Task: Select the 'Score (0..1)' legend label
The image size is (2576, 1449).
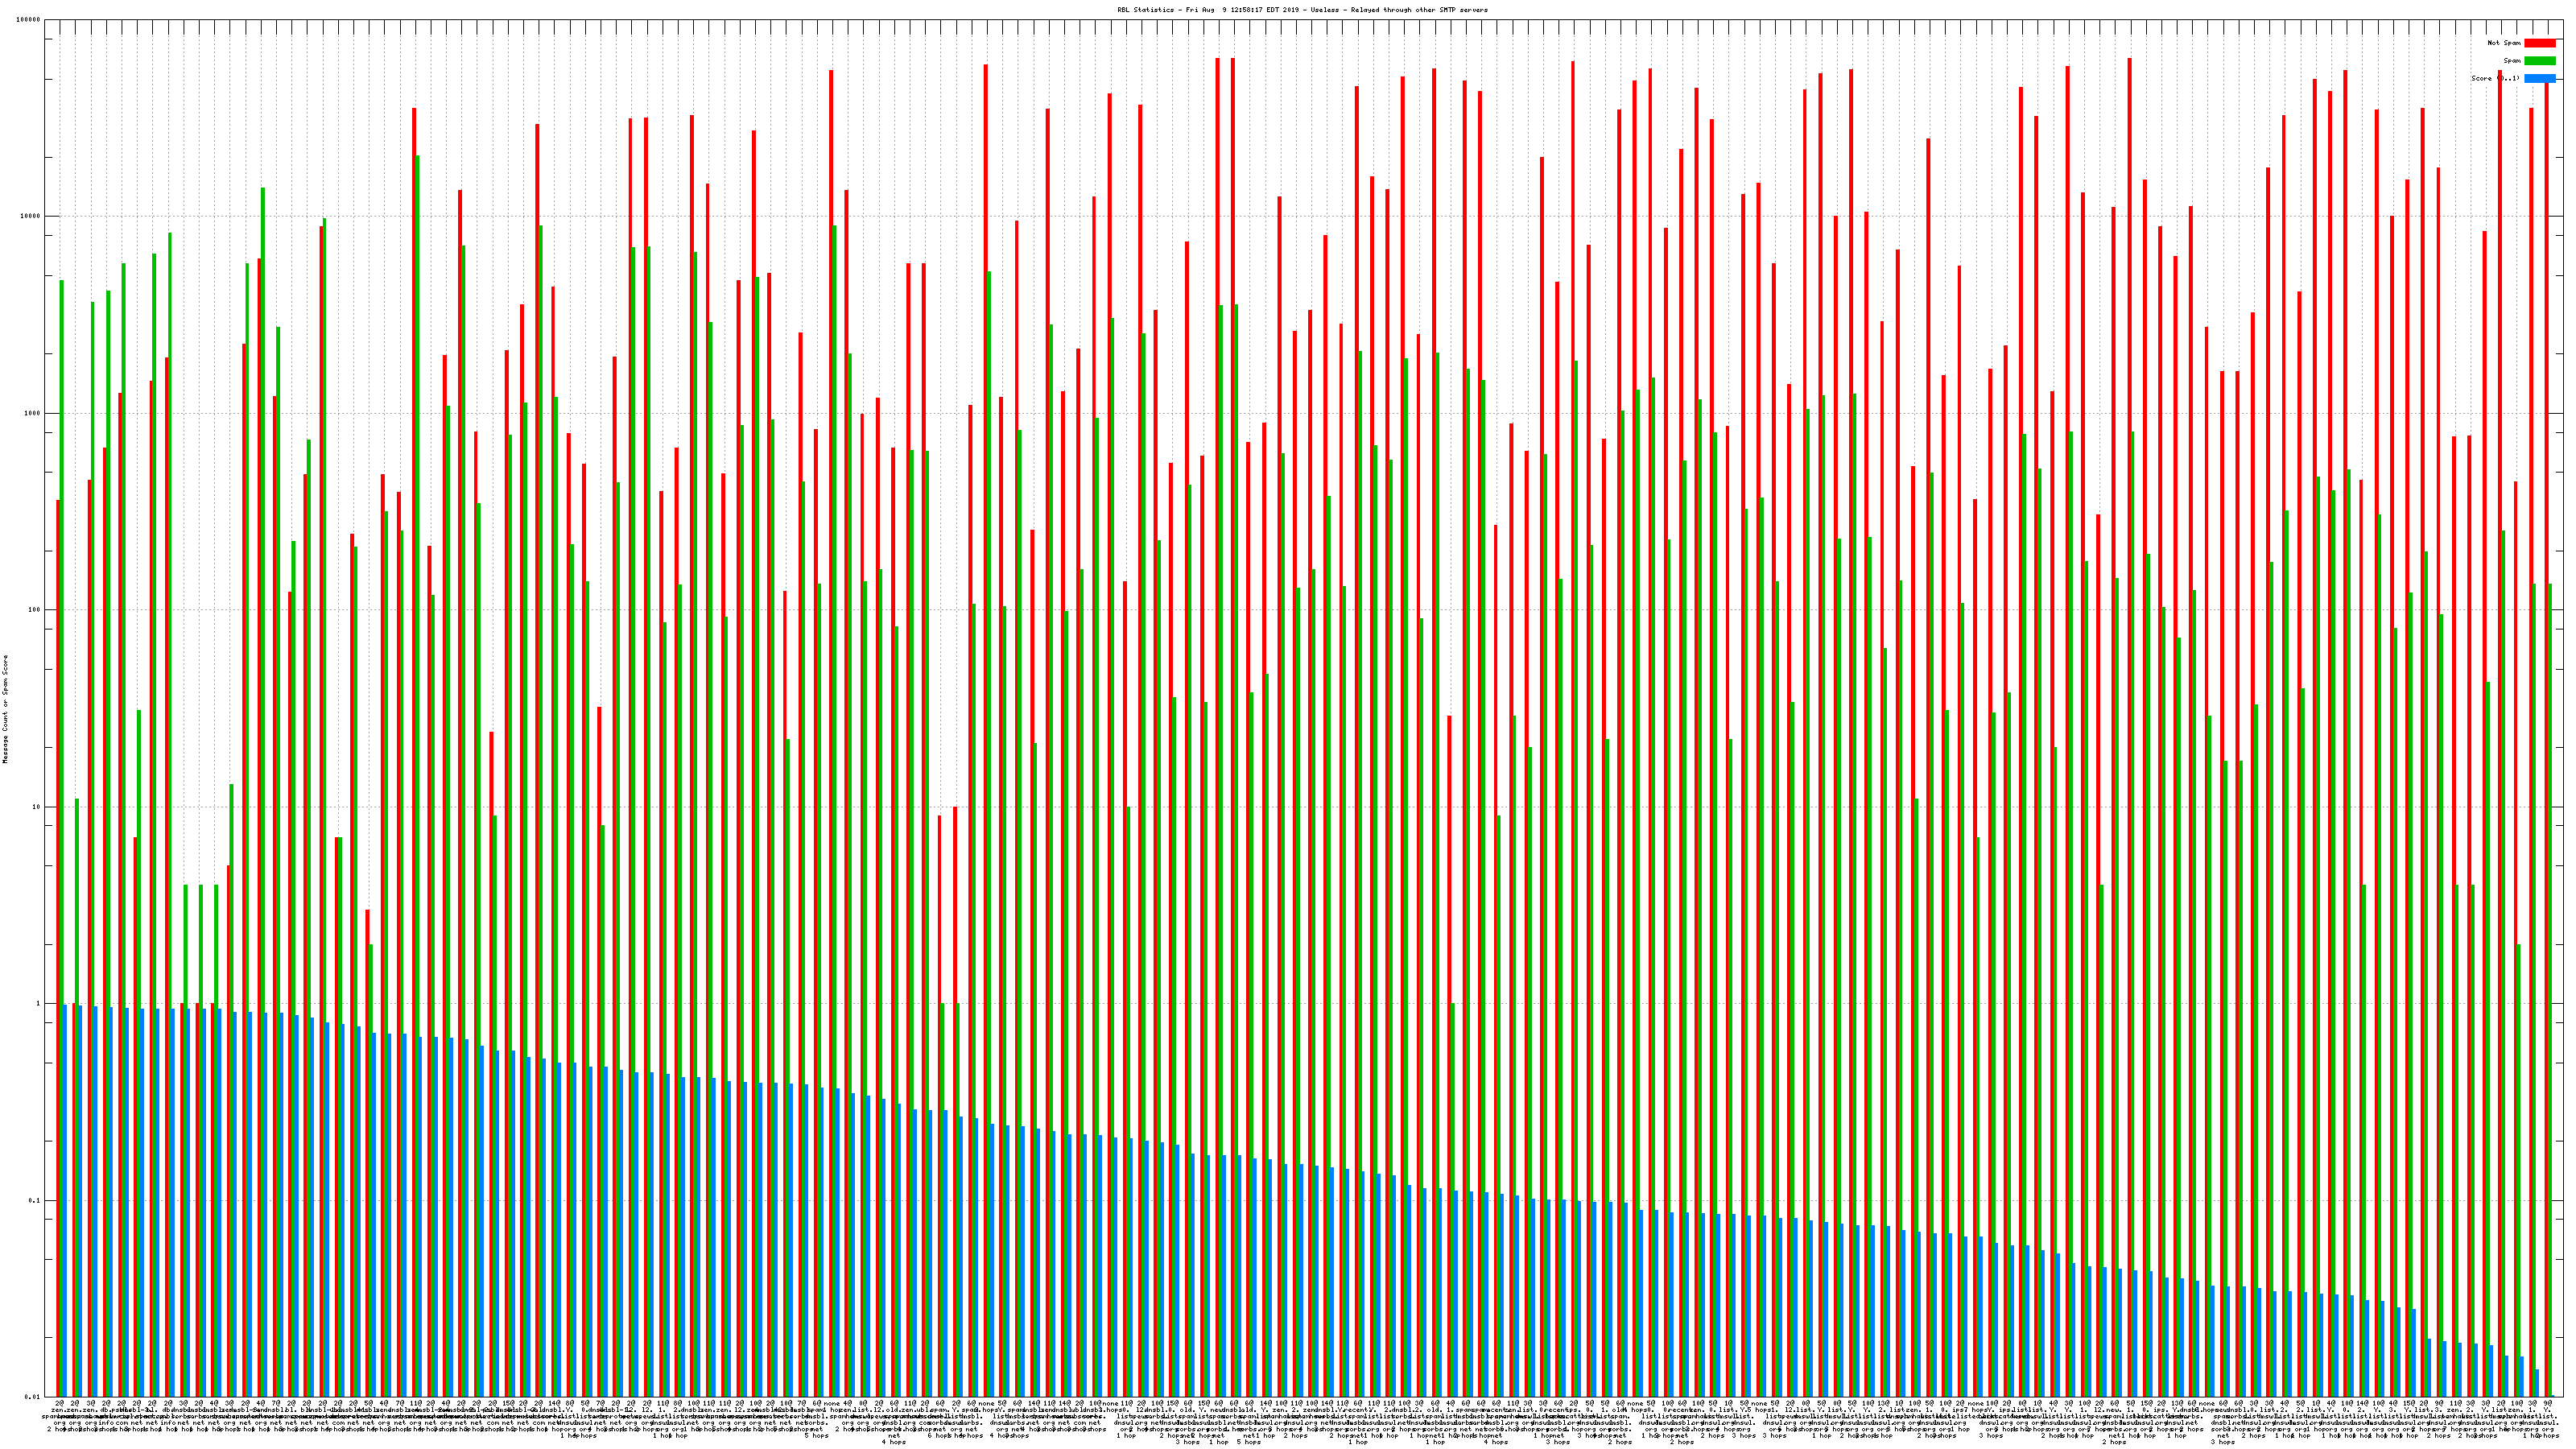Action: coord(2495,78)
